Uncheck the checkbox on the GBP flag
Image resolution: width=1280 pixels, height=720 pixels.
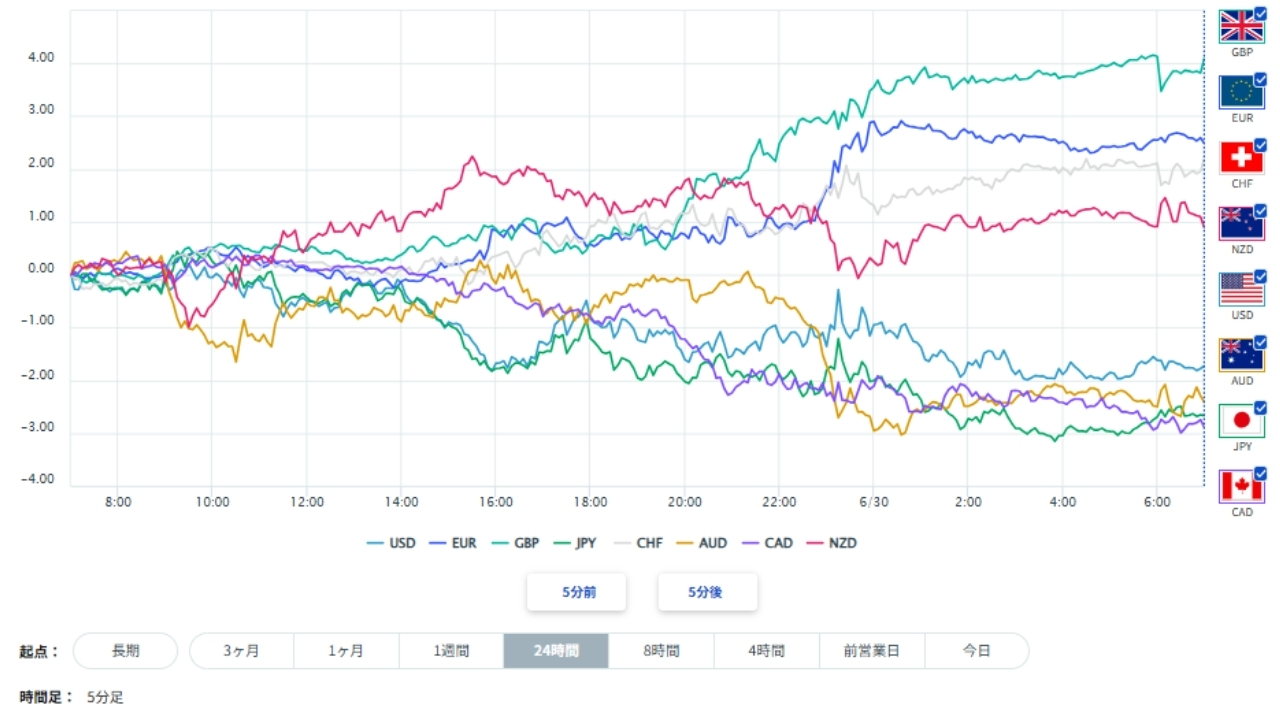1260,13
